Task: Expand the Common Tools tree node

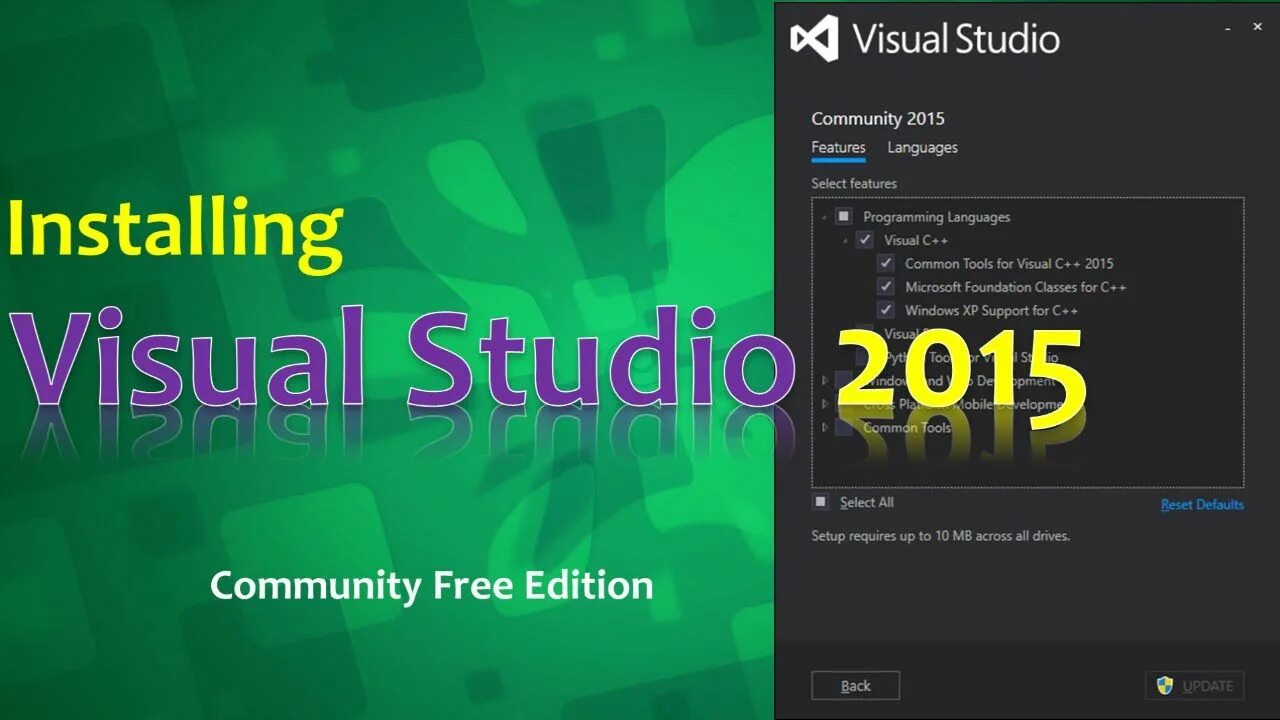Action: [825, 427]
